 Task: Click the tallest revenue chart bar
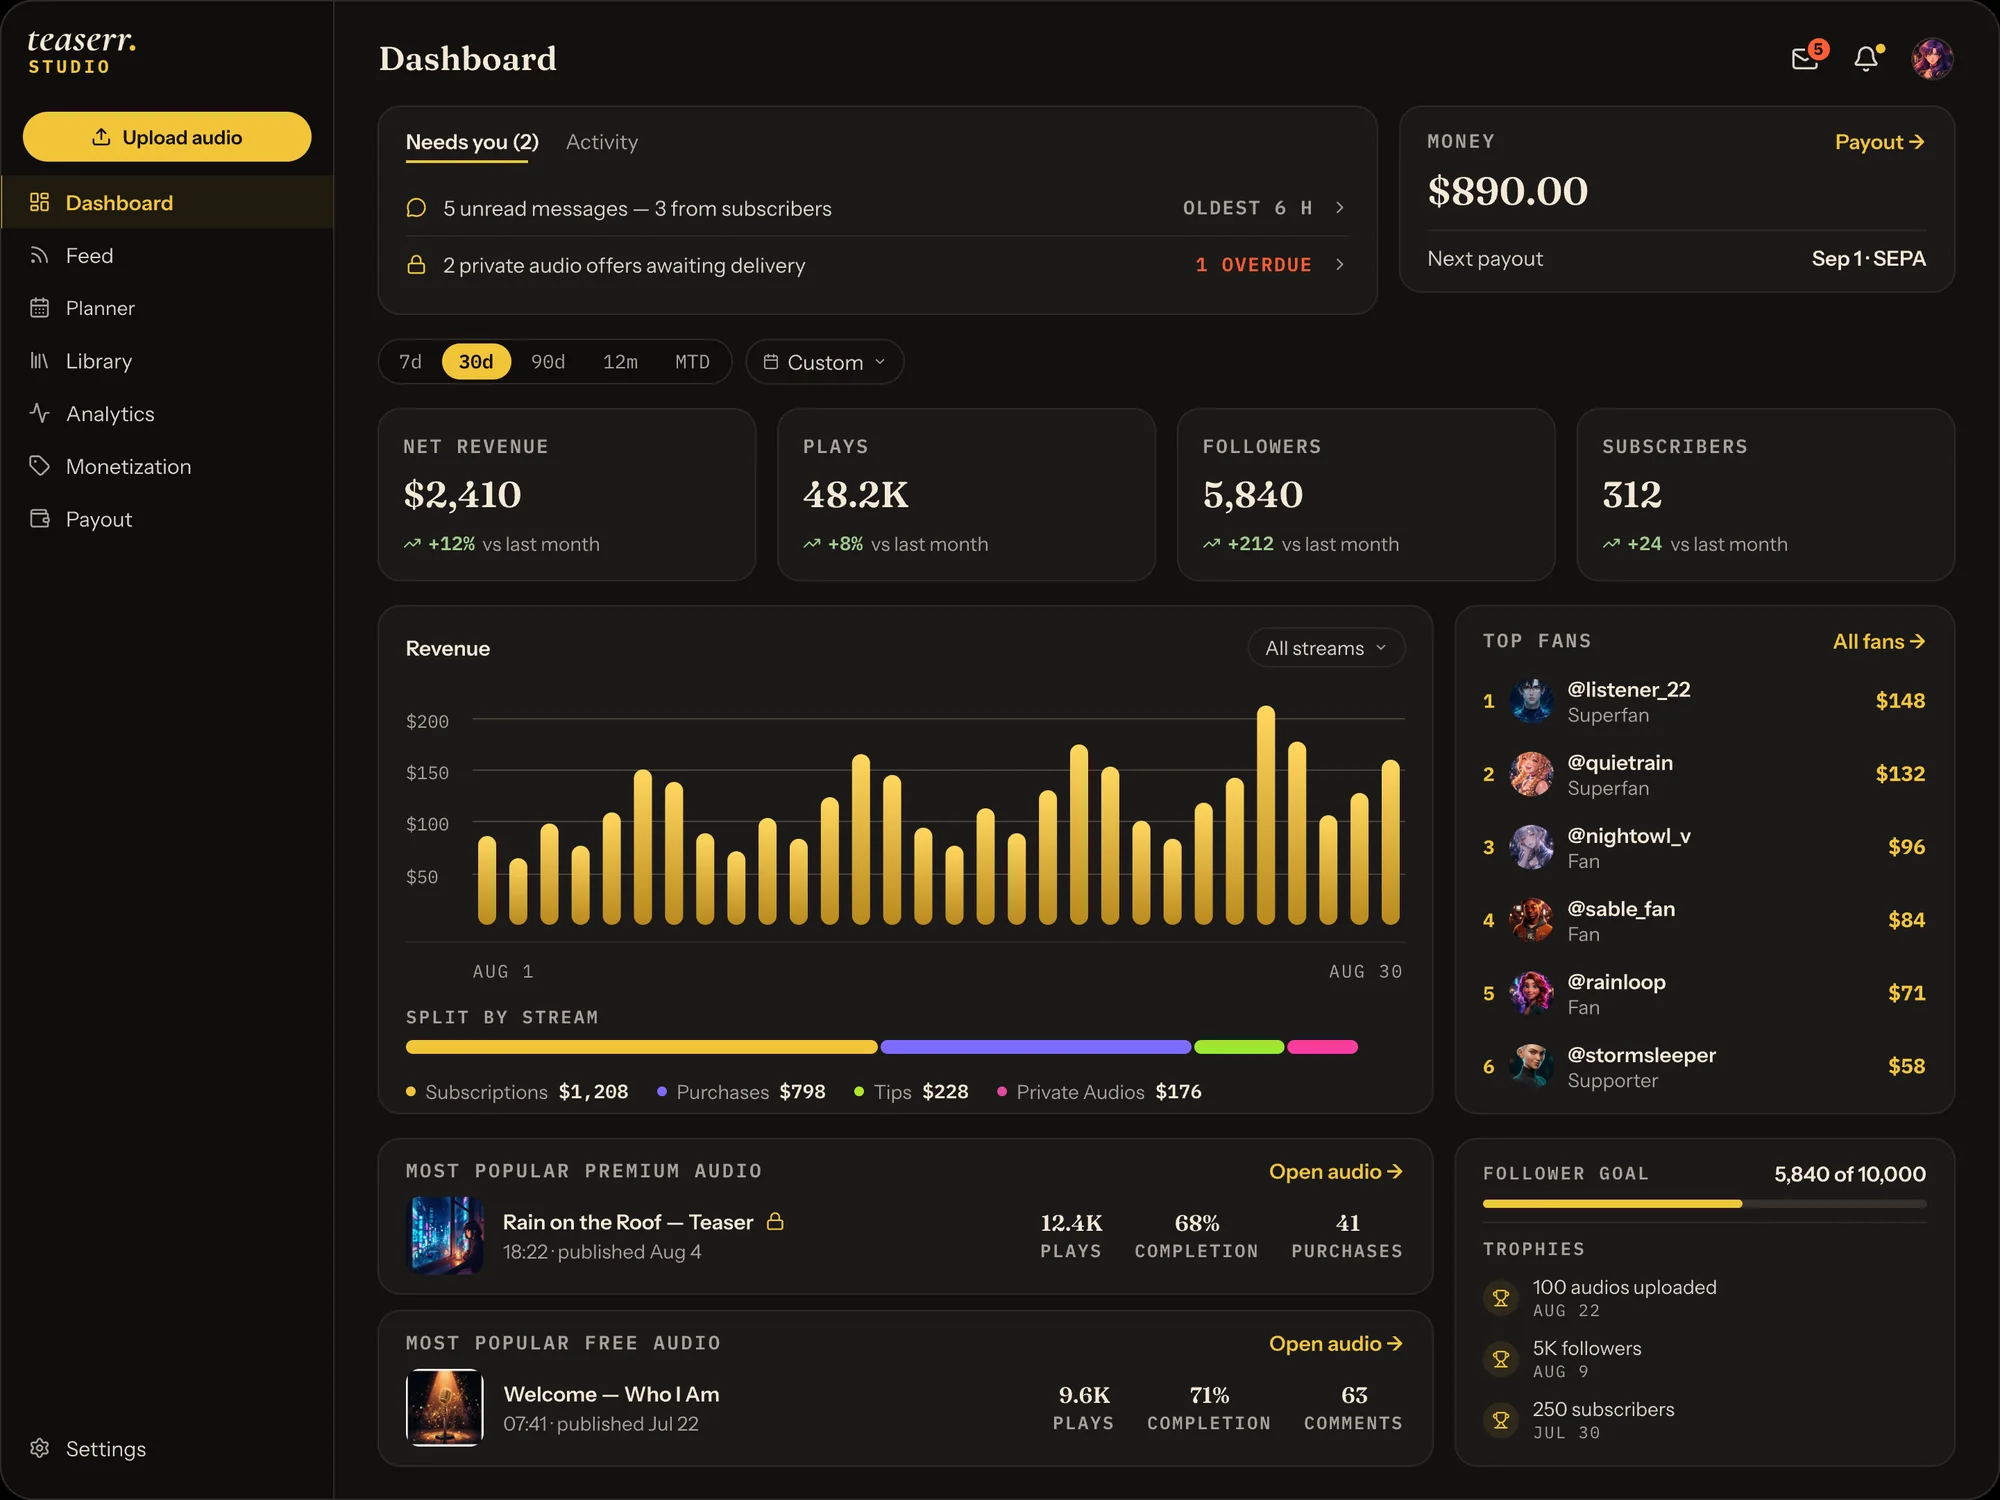pos(1266,815)
